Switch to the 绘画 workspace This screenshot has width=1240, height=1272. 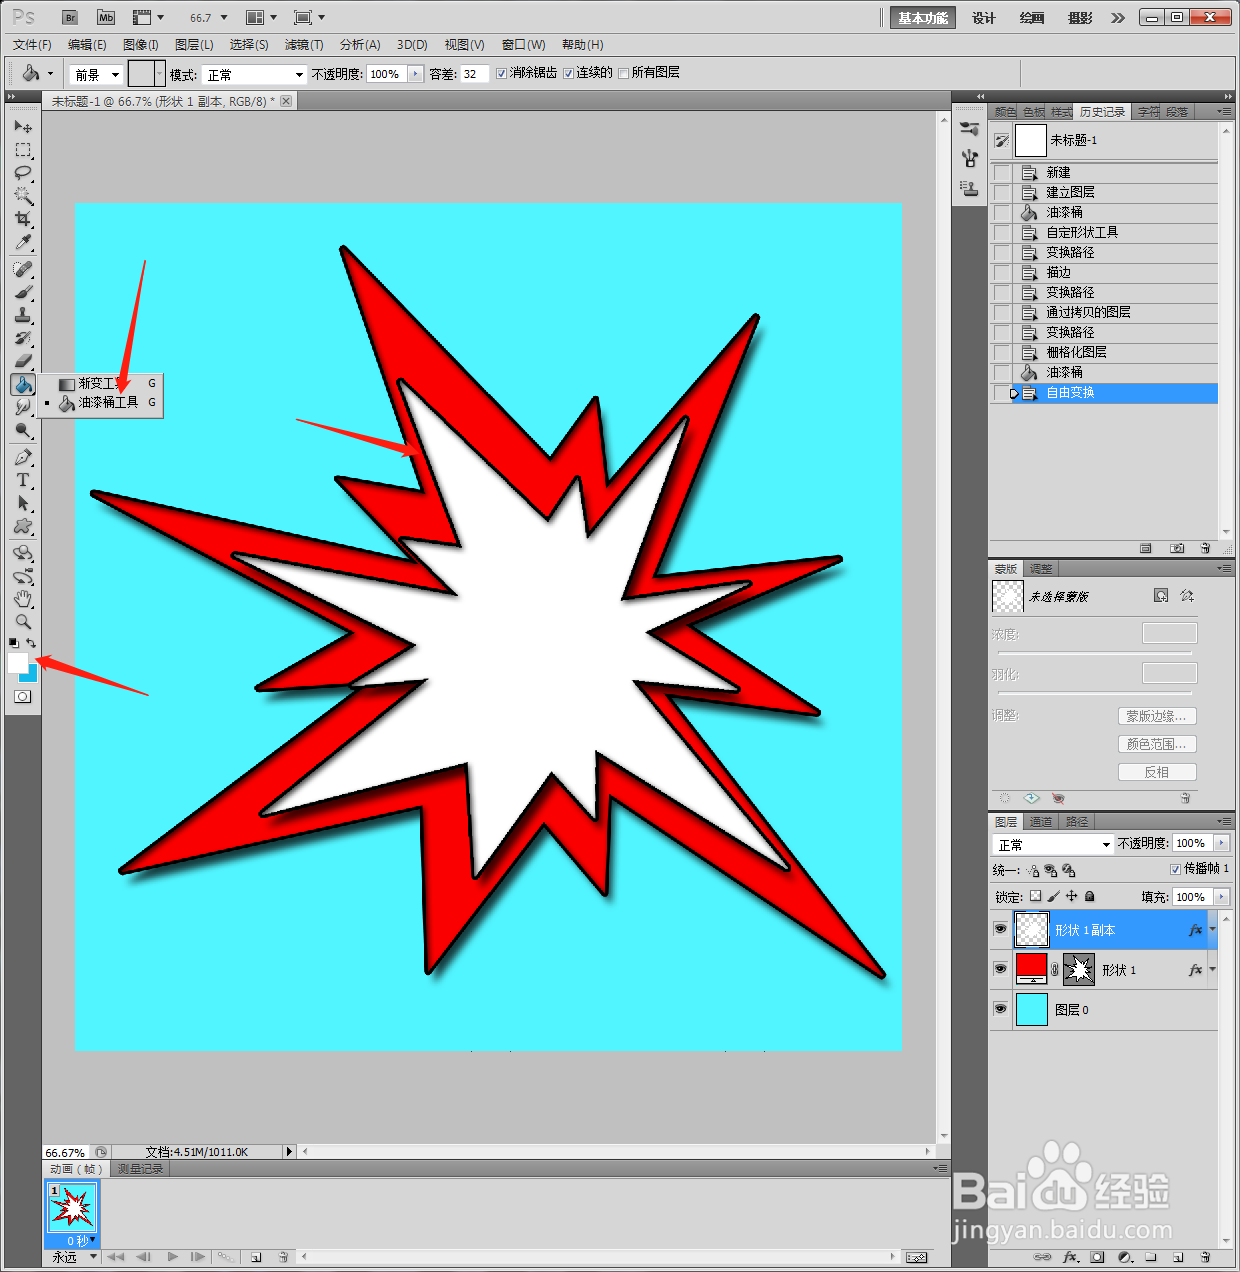tap(1032, 18)
